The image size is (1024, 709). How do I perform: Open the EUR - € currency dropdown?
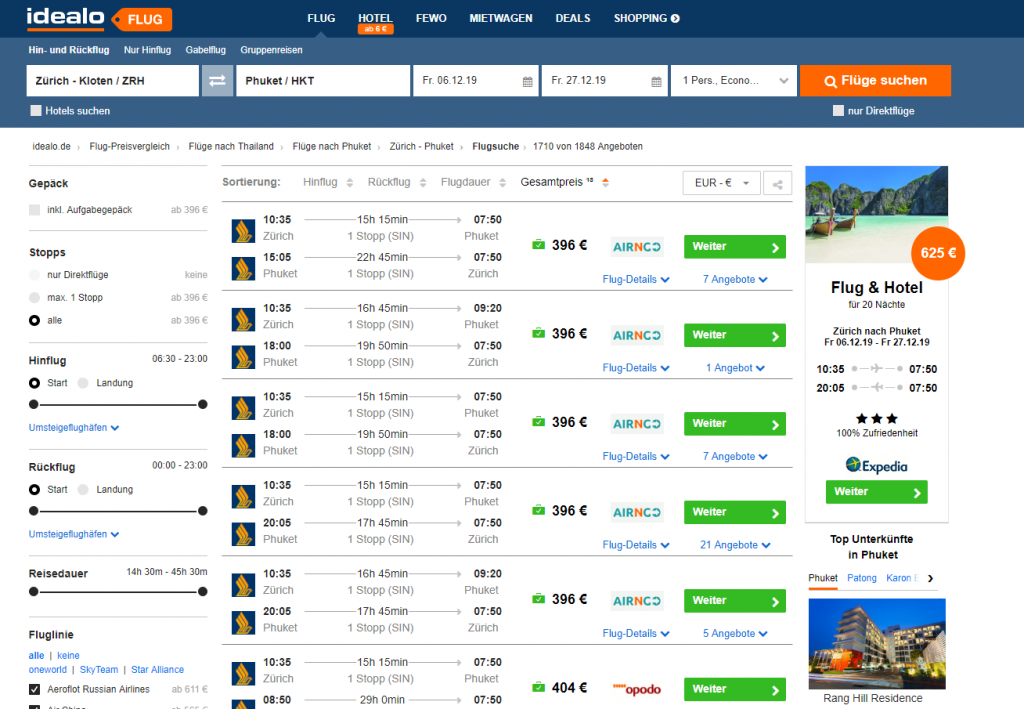(721, 183)
